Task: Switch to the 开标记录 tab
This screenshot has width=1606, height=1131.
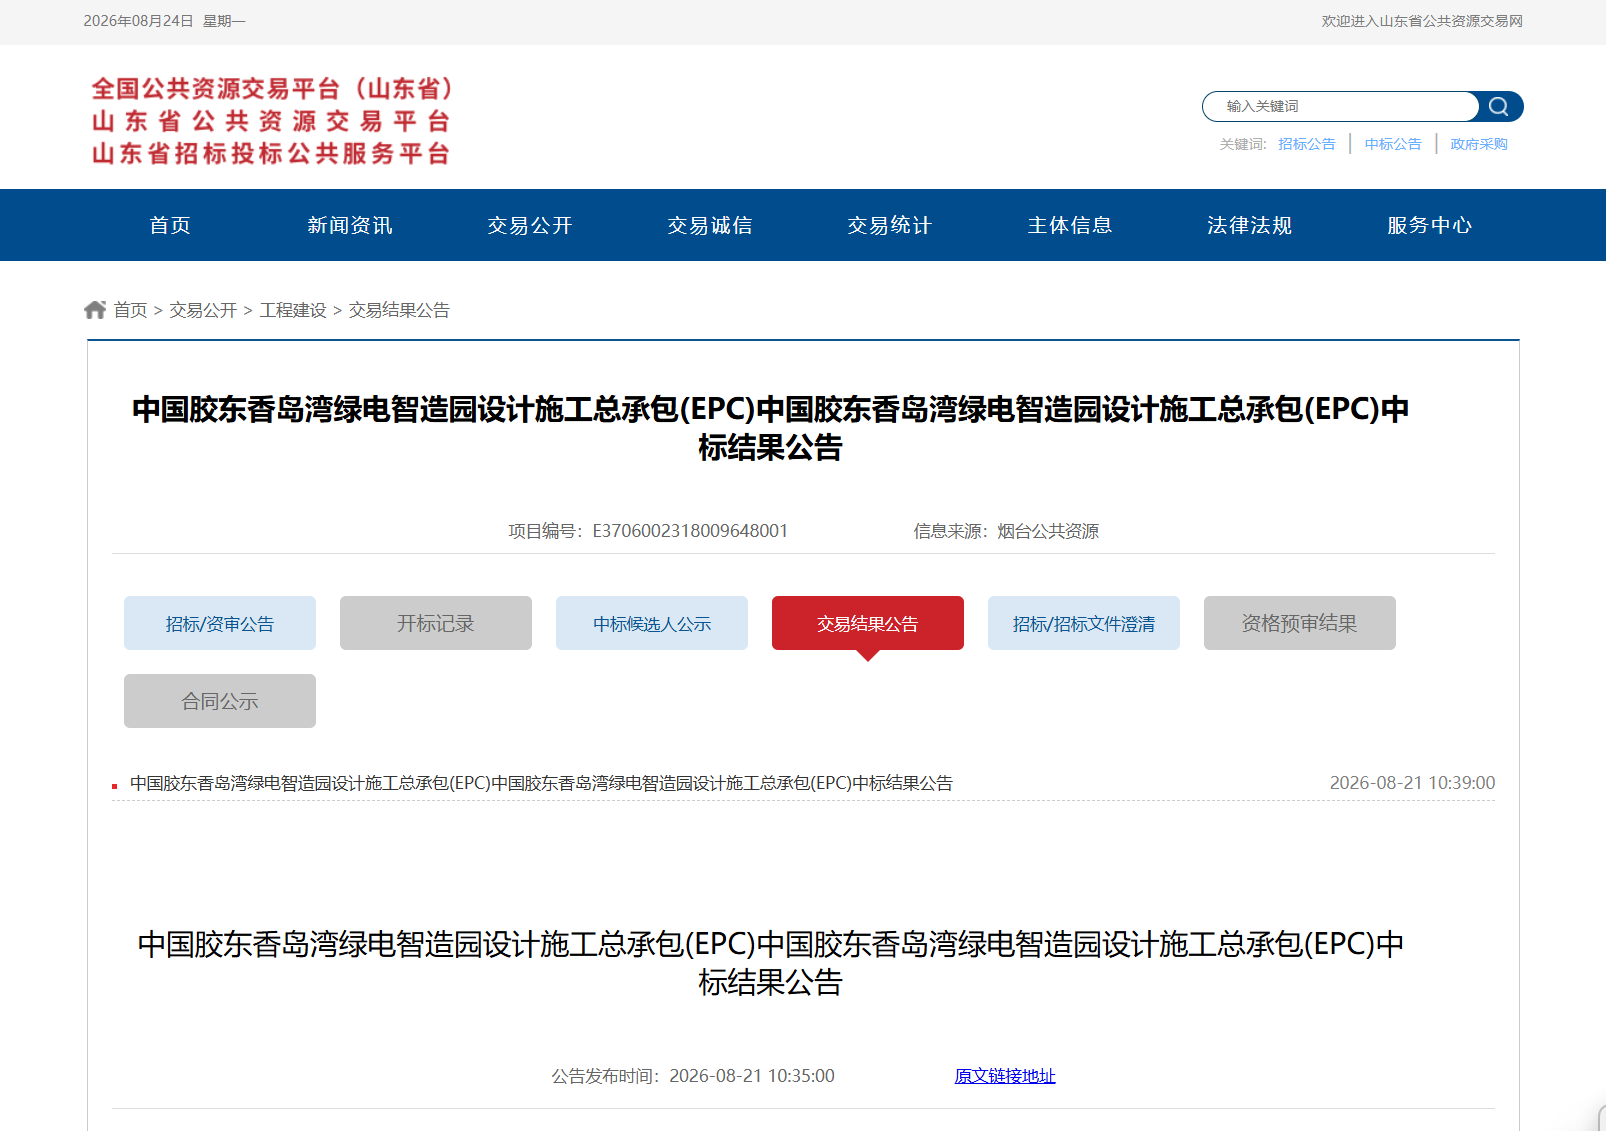Action: [436, 623]
